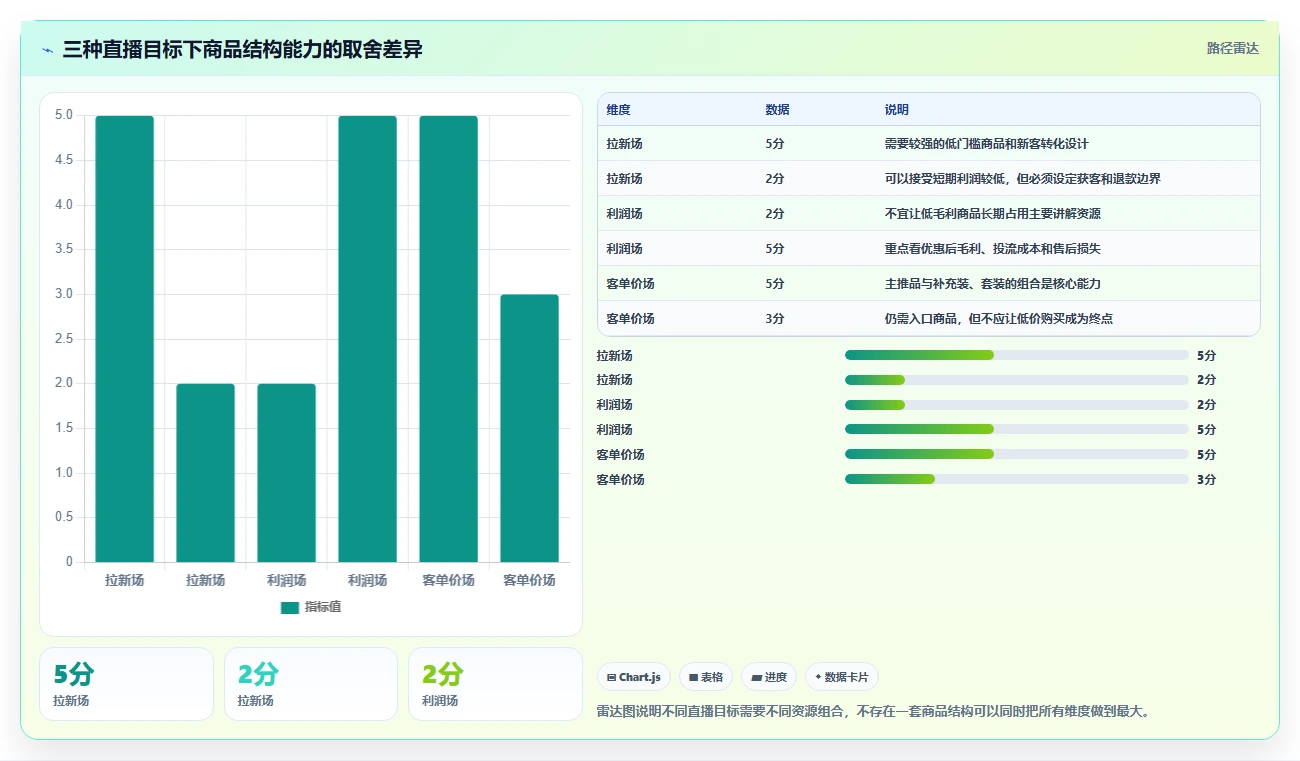Click the 客单价场 bar reaching 3.0

[x=530, y=428]
